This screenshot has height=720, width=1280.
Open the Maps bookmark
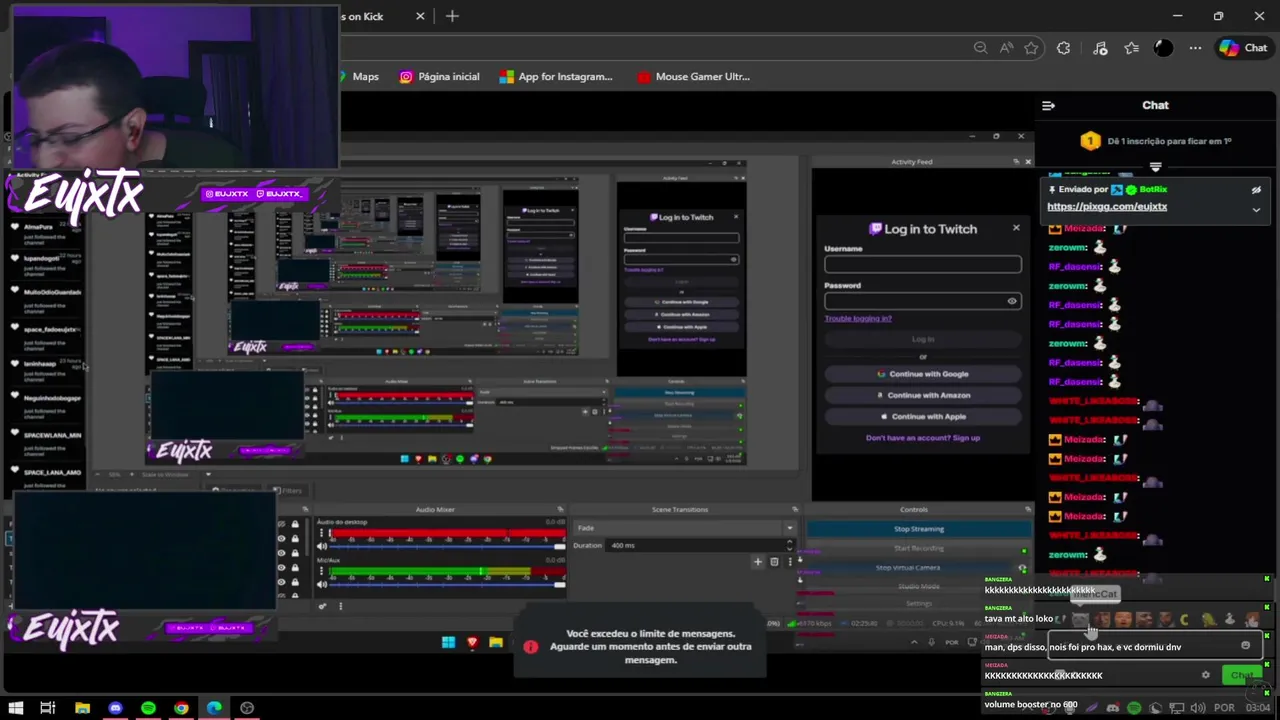[358, 76]
